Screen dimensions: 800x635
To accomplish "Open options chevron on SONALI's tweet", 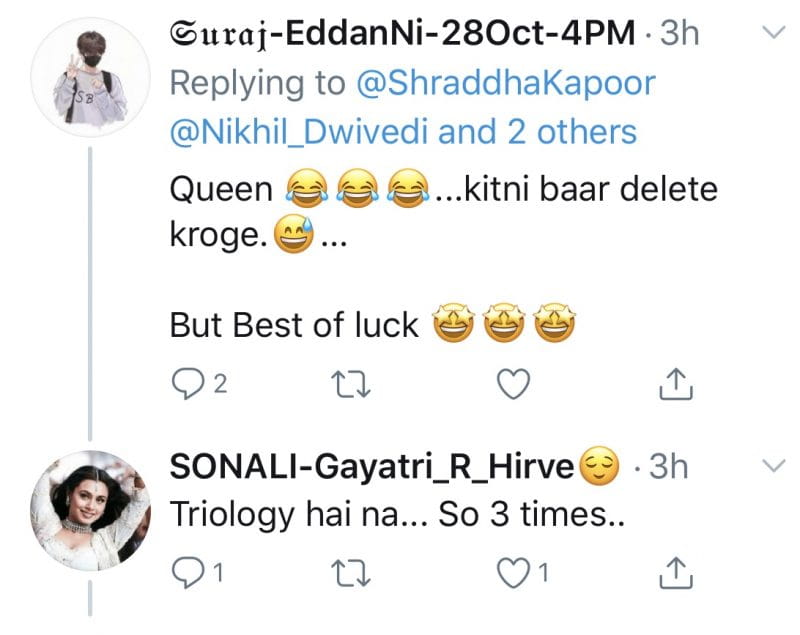I will (773, 466).
